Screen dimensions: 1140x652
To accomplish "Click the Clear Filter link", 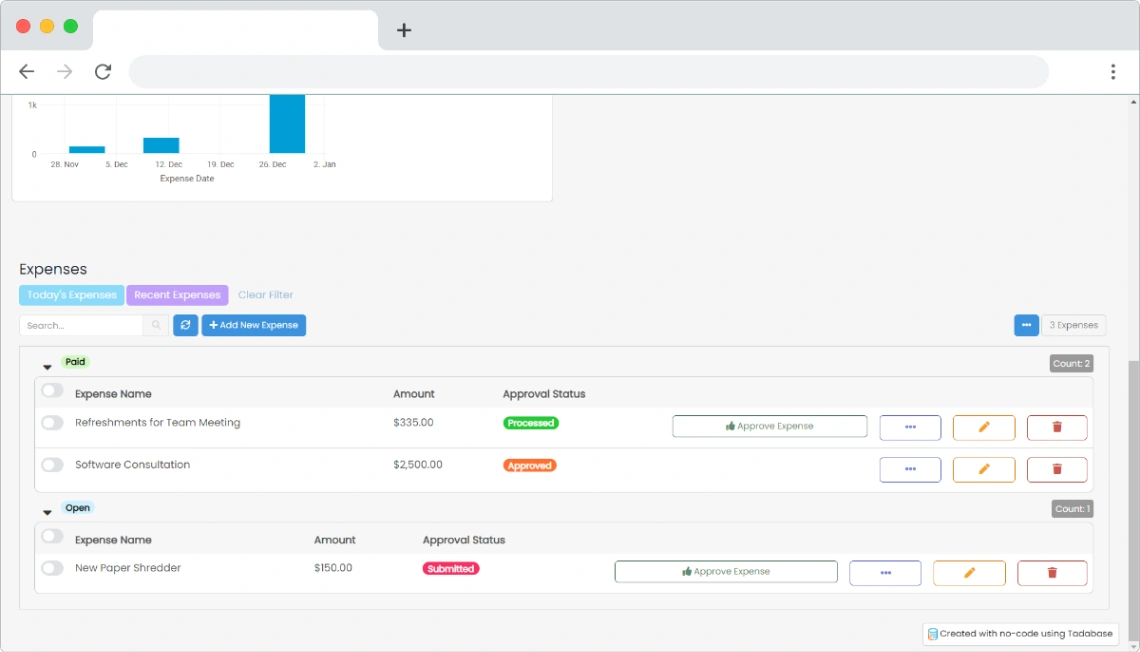I will (x=265, y=295).
